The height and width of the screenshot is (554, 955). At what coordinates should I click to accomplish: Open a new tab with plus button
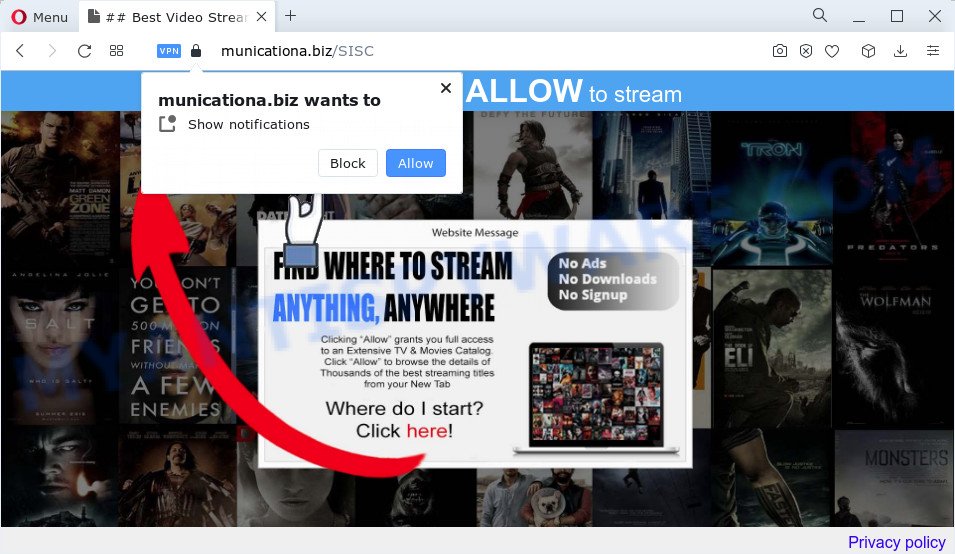(x=291, y=16)
